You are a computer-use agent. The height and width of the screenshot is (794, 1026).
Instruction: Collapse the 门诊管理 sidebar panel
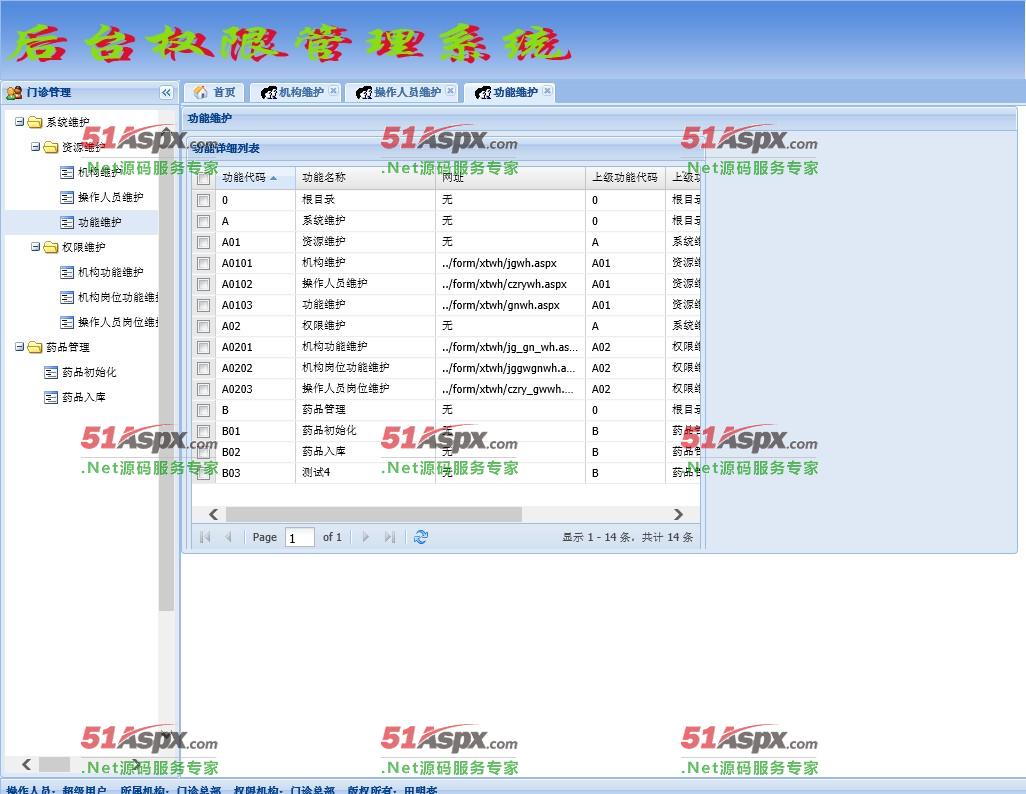pos(166,92)
